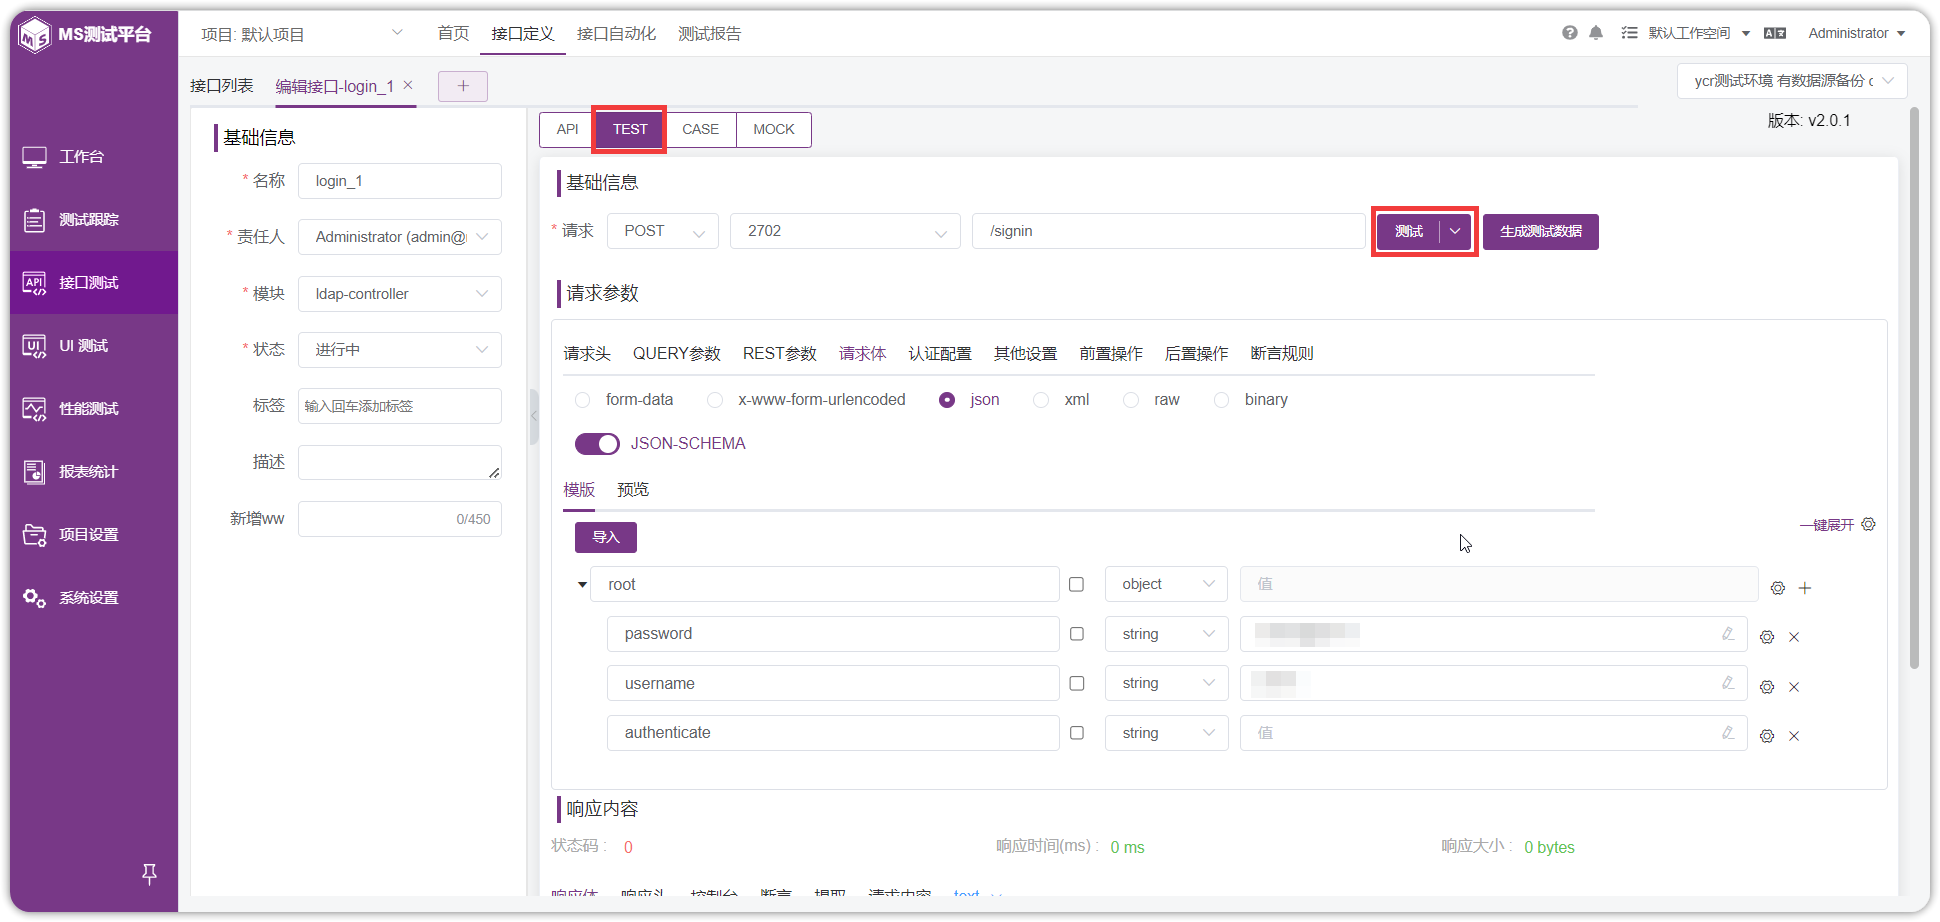Pin the sidebar with the pin icon
Image resolution: width=1940 pixels, height=922 pixels.
tap(149, 874)
